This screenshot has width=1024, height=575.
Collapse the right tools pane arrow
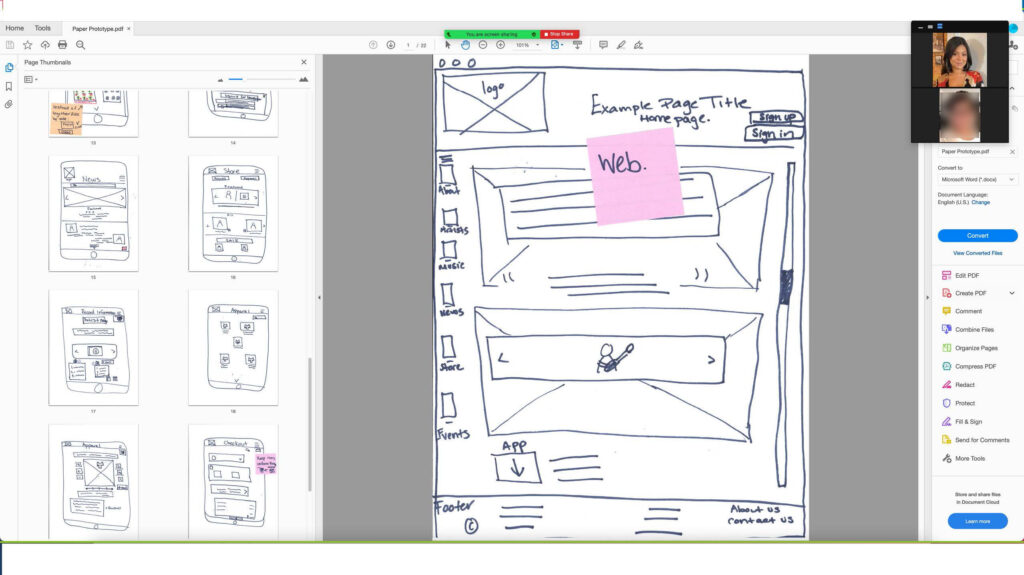pos(927,297)
